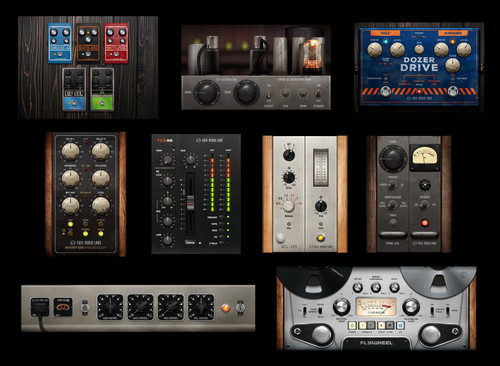Click the lit yellow button on VCL-373

point(320,237)
